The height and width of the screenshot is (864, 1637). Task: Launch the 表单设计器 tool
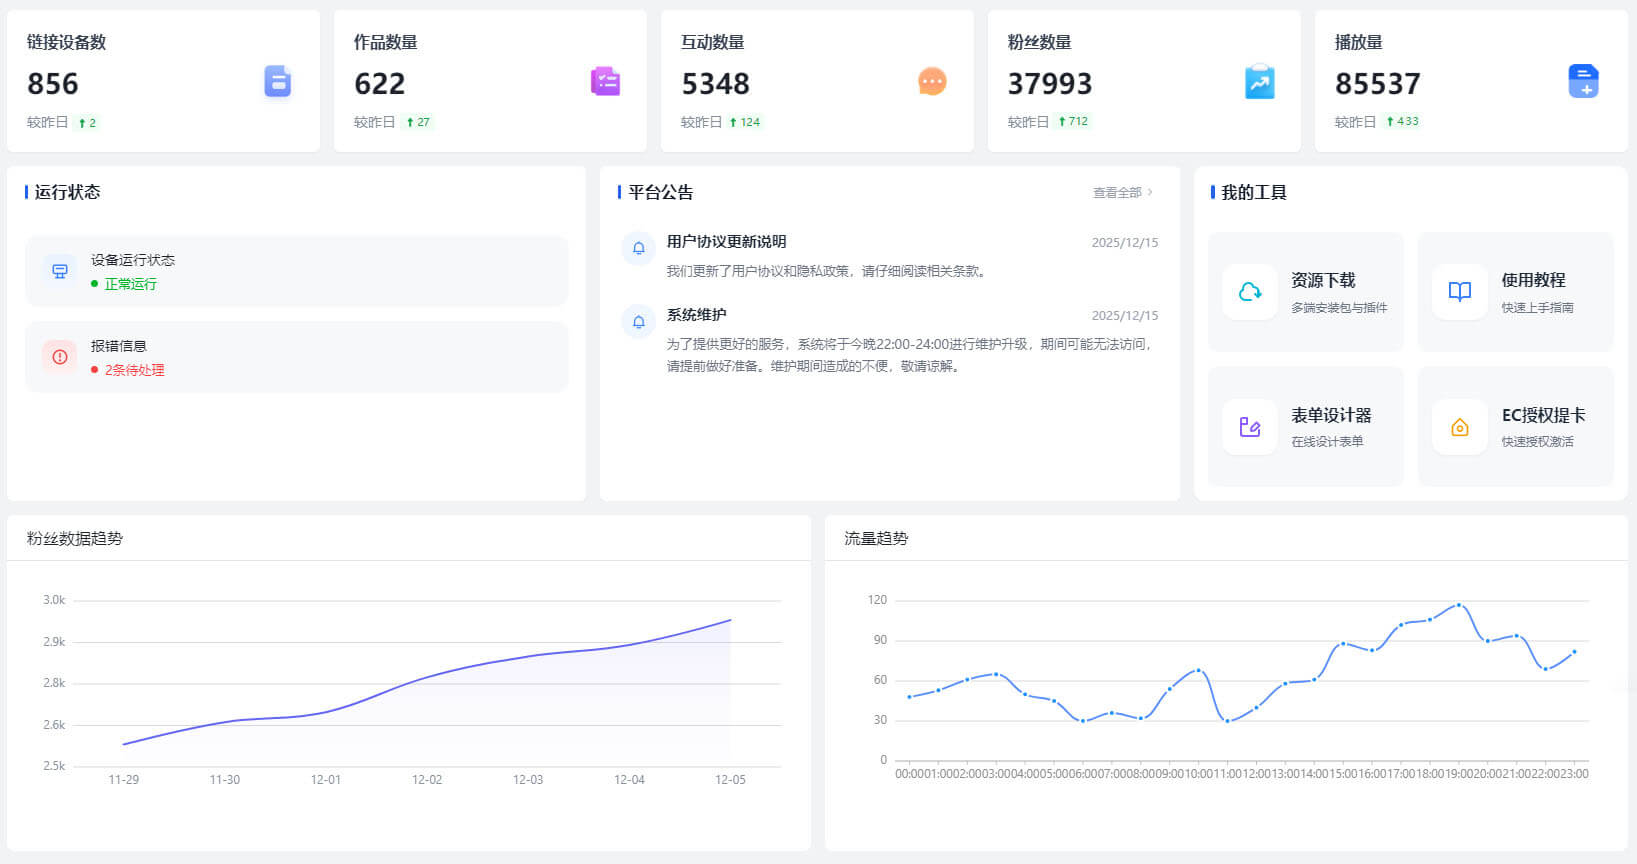click(x=1305, y=427)
